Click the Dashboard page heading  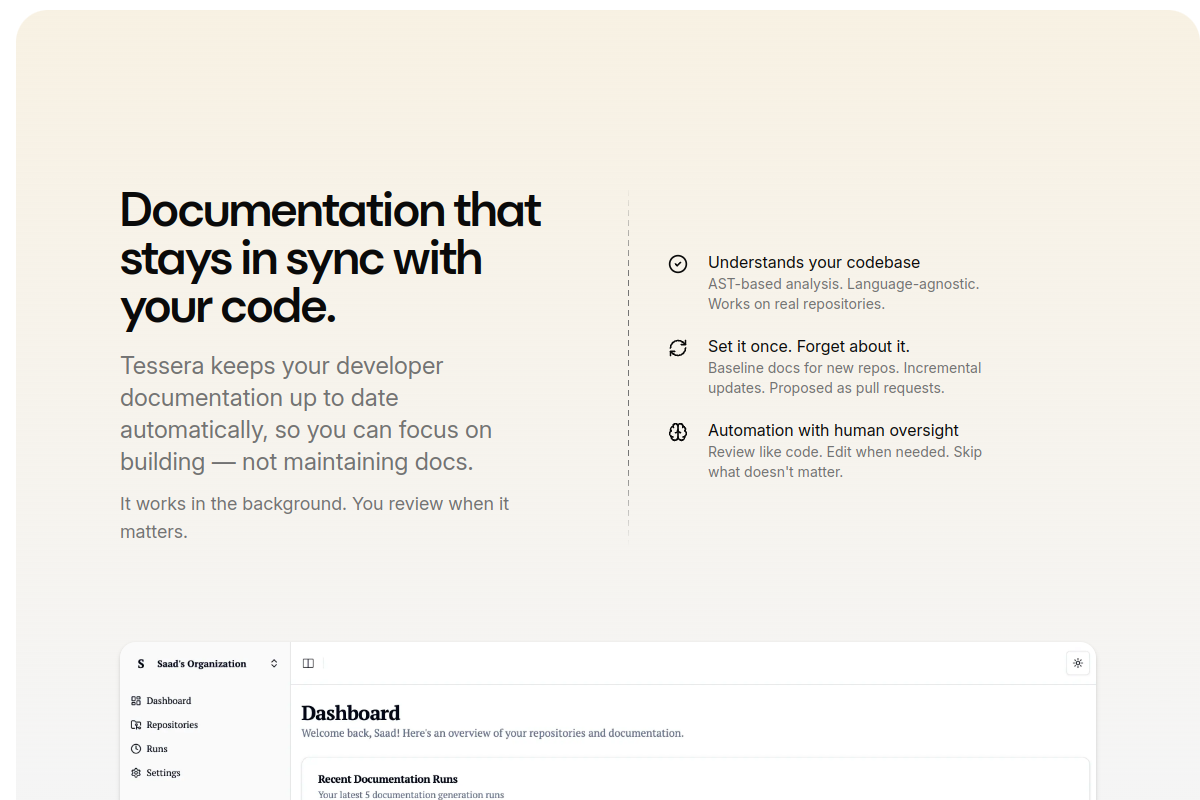coord(351,713)
